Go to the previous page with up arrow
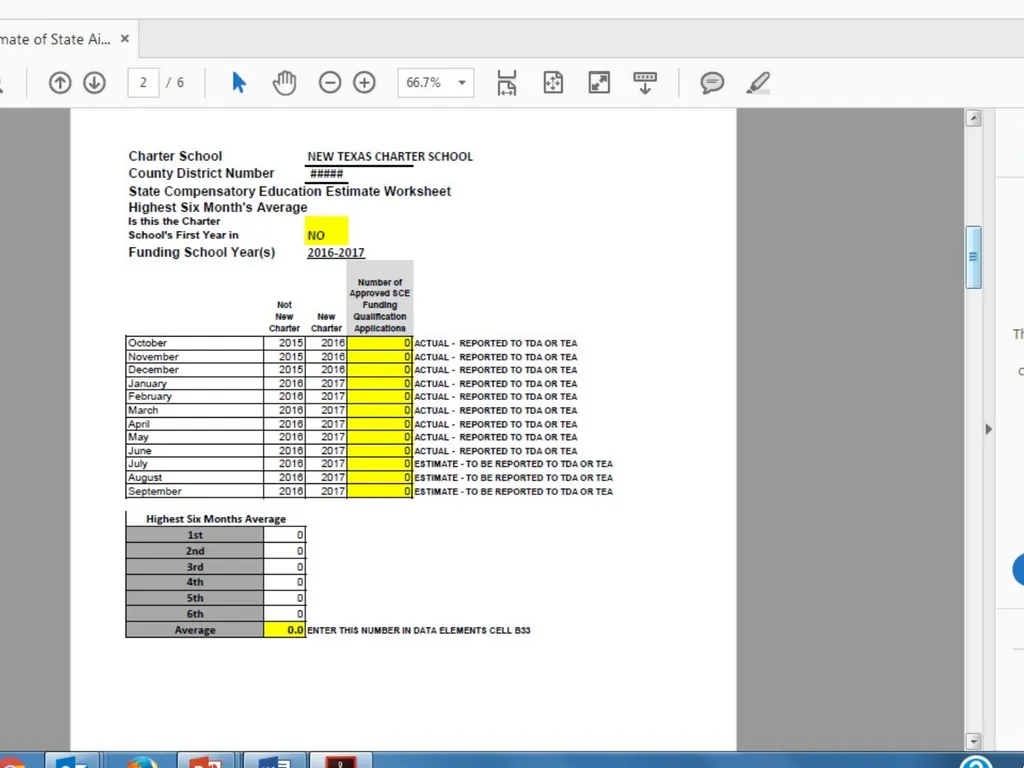This screenshot has width=1024, height=768. 60,83
